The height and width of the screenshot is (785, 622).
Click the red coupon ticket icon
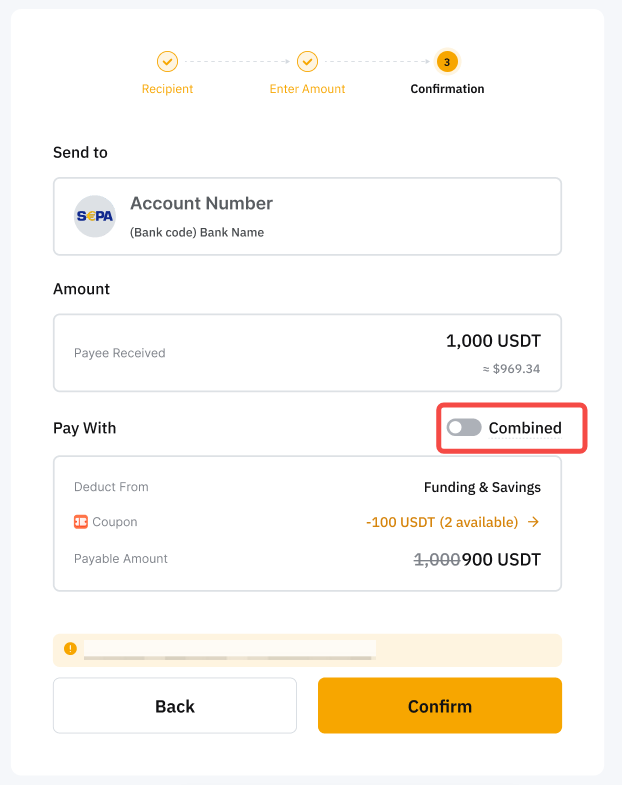coord(81,522)
